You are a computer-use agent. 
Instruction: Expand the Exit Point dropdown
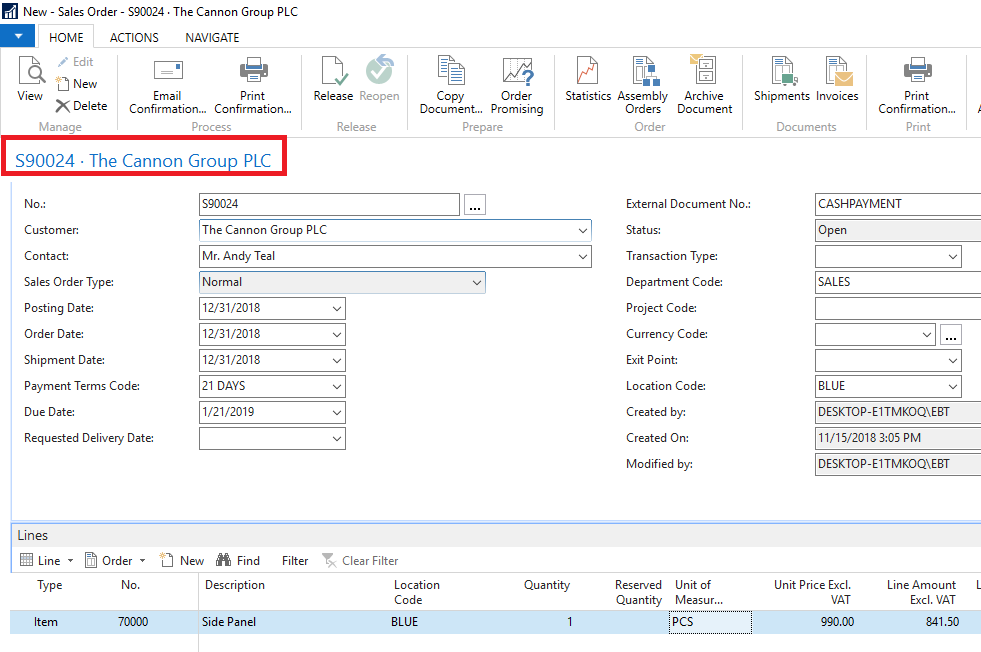click(x=952, y=360)
